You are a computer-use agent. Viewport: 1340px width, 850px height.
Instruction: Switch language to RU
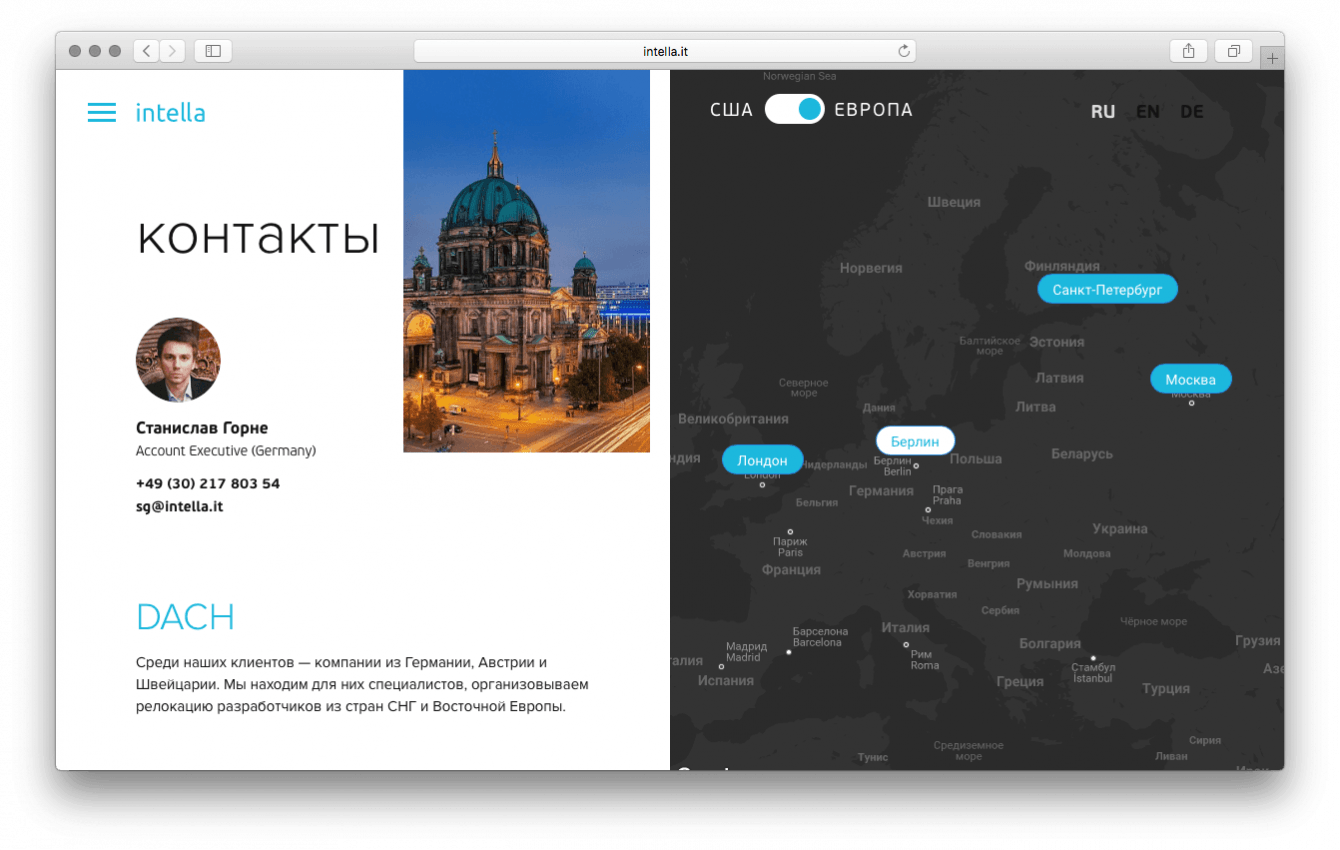pos(1103,112)
